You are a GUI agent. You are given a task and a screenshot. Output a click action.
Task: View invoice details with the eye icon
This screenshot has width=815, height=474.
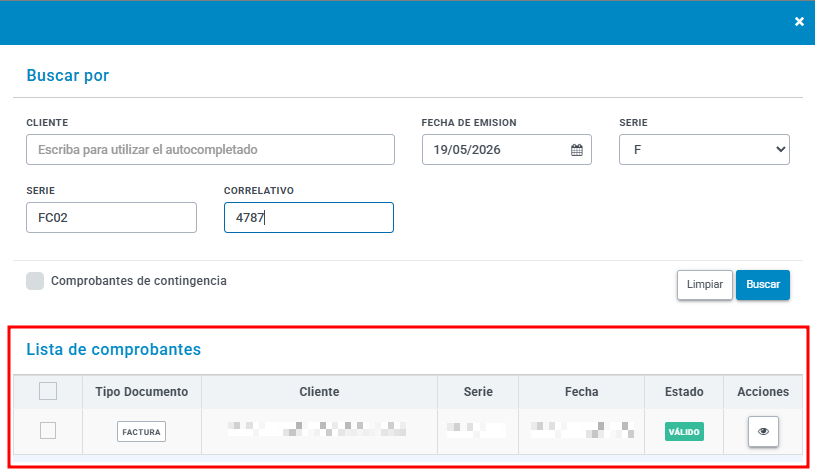[x=763, y=431]
